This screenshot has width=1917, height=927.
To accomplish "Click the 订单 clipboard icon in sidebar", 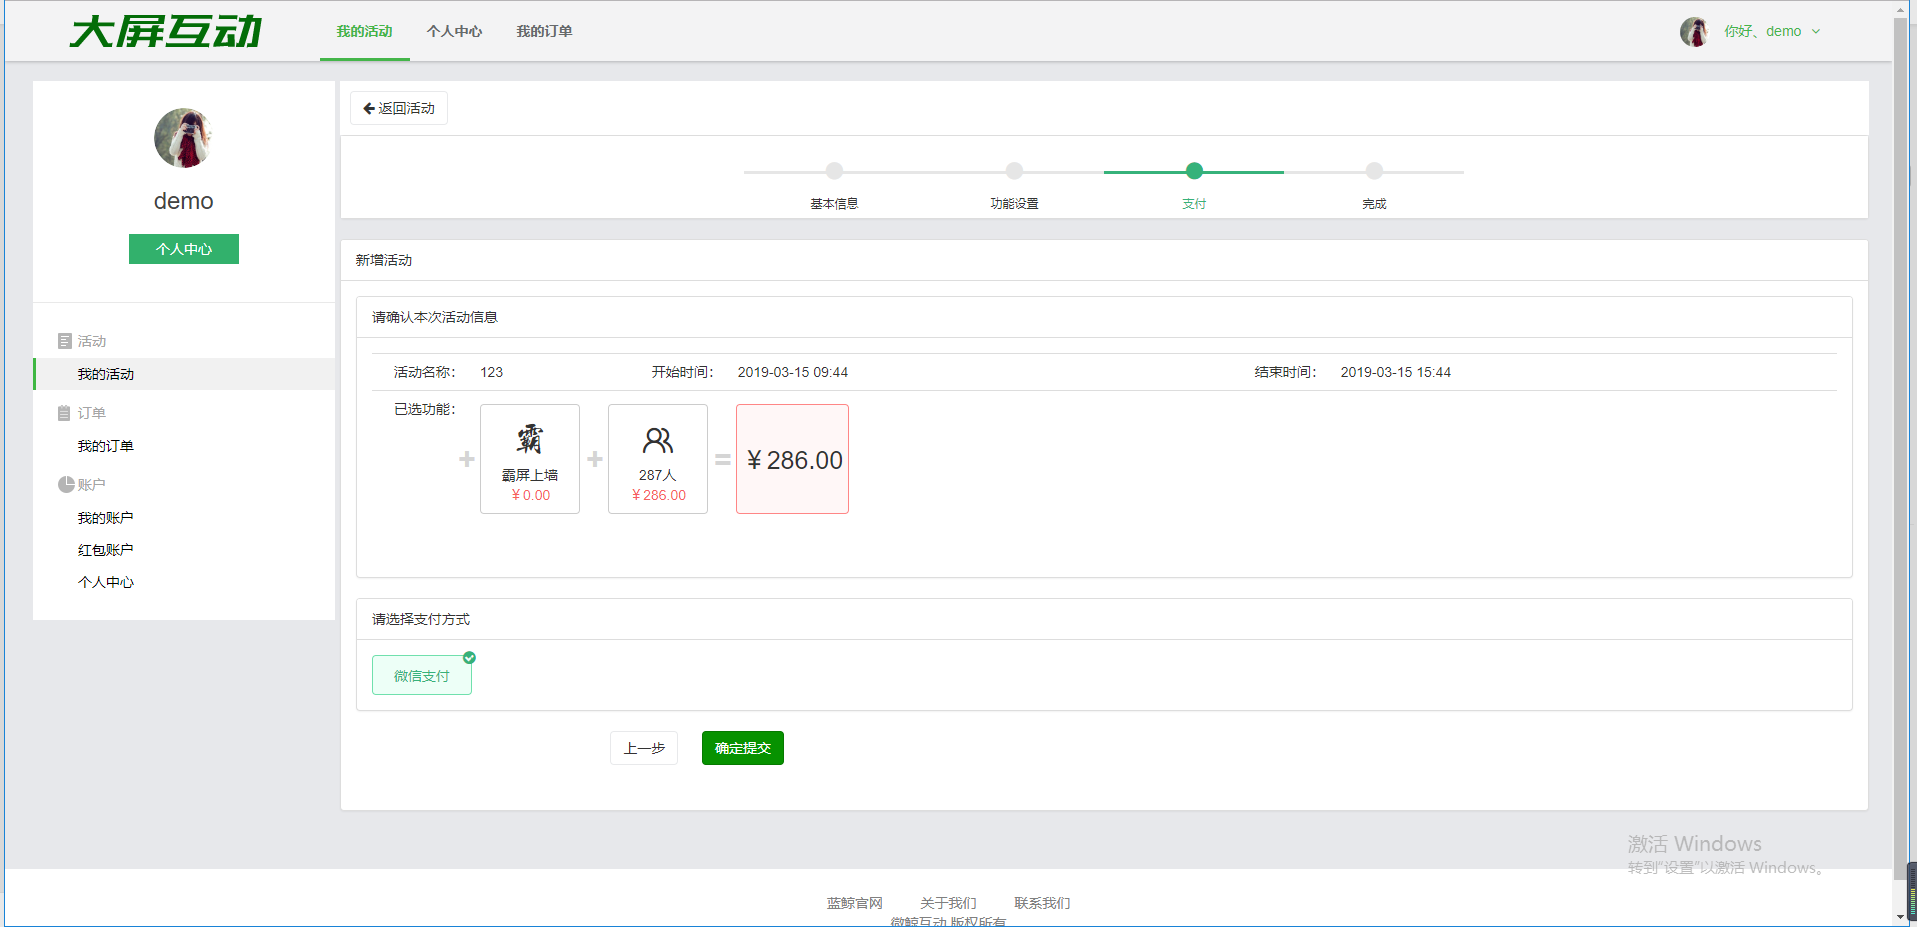I will pyautogui.click(x=65, y=413).
